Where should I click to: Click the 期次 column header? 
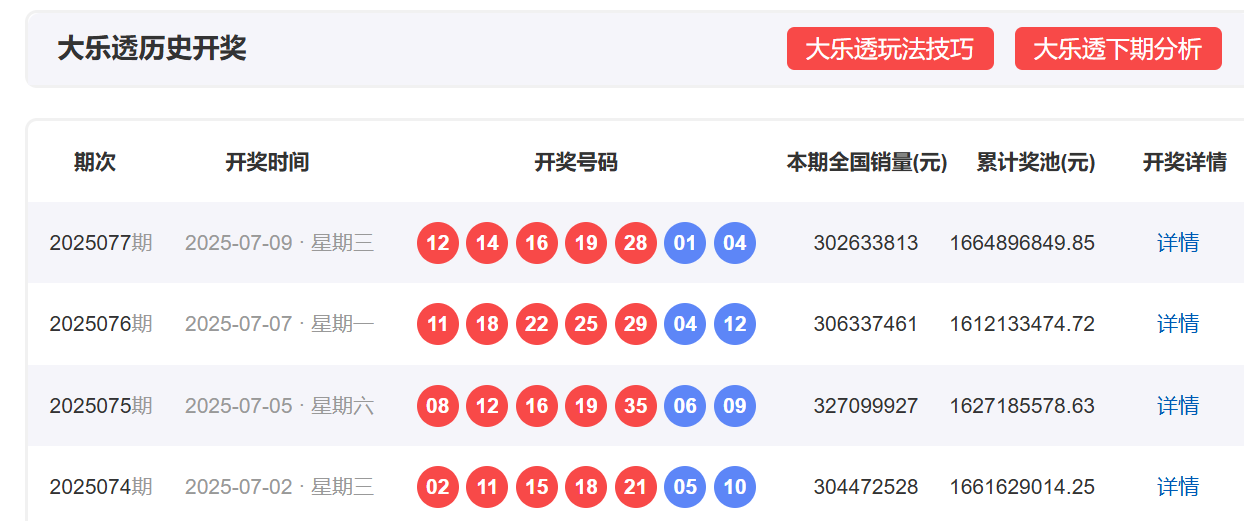point(95,162)
